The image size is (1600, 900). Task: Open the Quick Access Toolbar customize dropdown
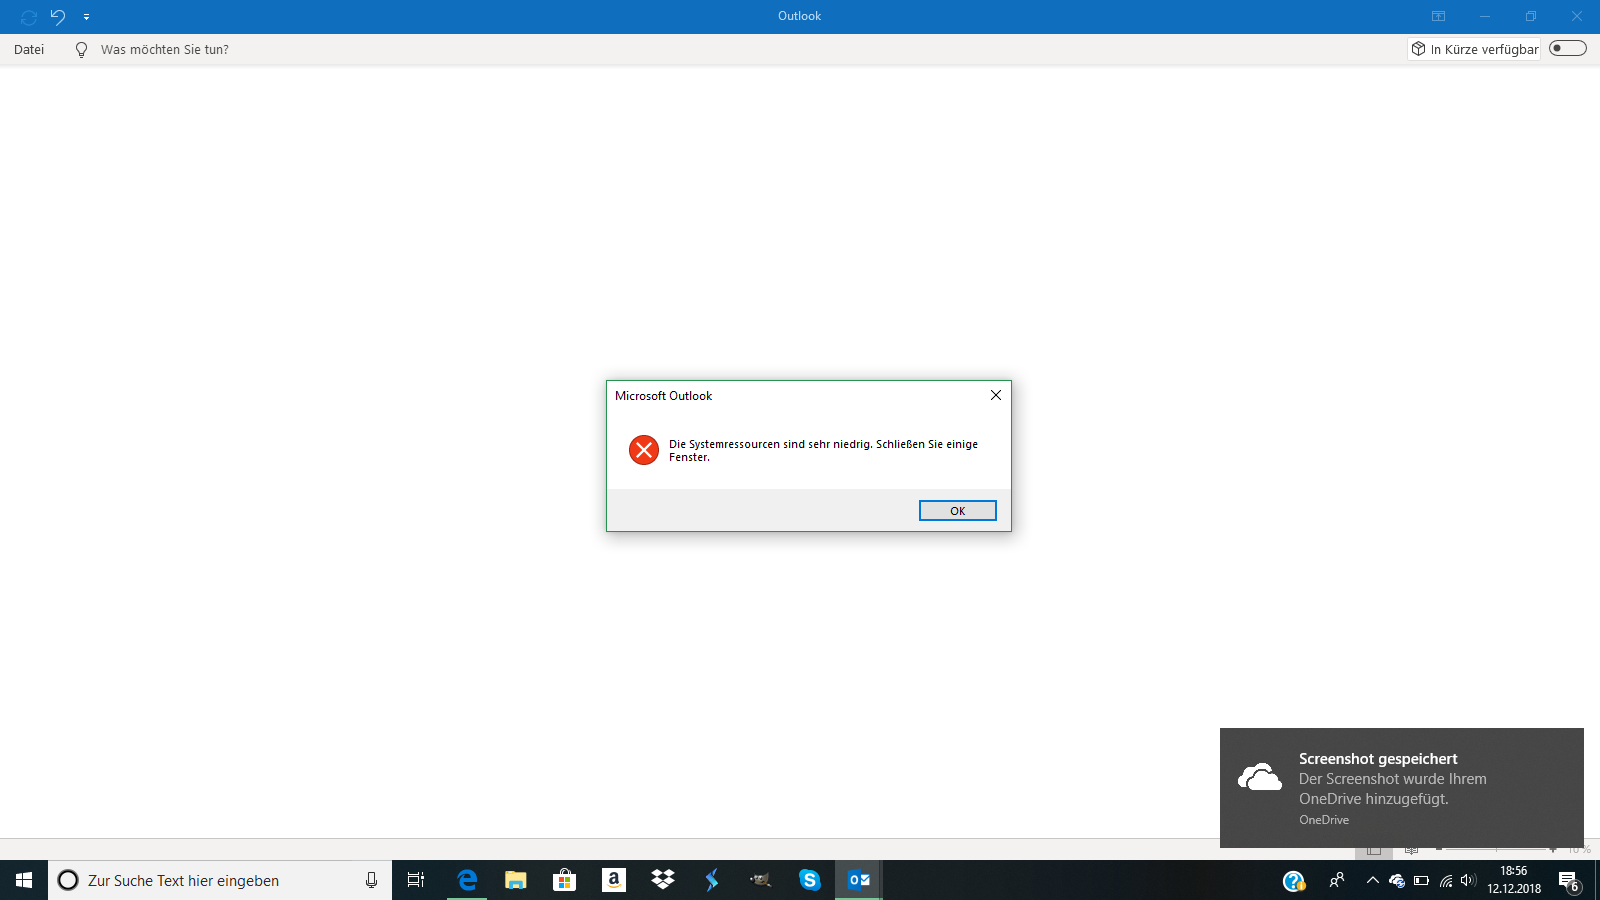pos(87,17)
